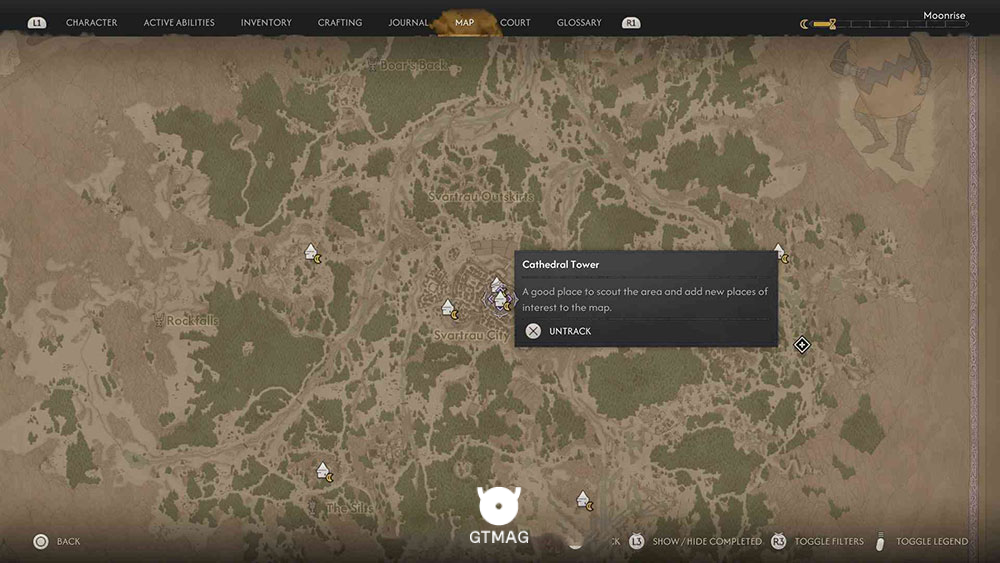1000x563 pixels.
Task: Click Toggle Legend
Action: [x=932, y=541]
